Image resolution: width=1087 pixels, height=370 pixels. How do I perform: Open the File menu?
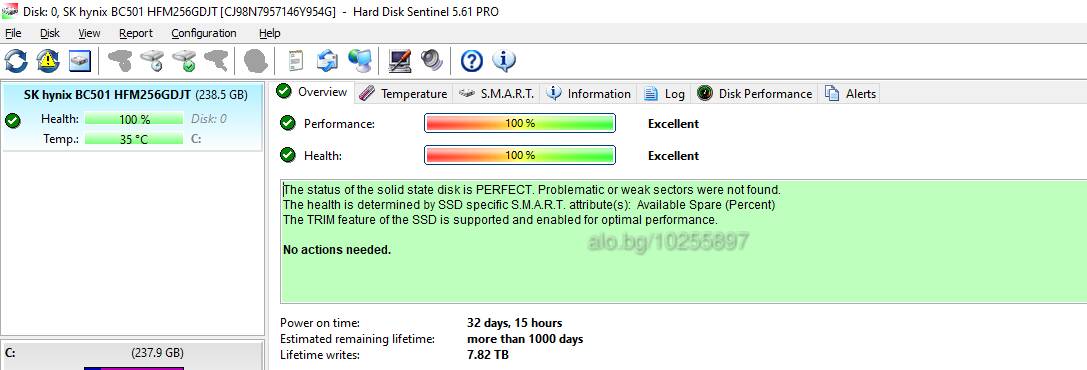tap(13, 33)
